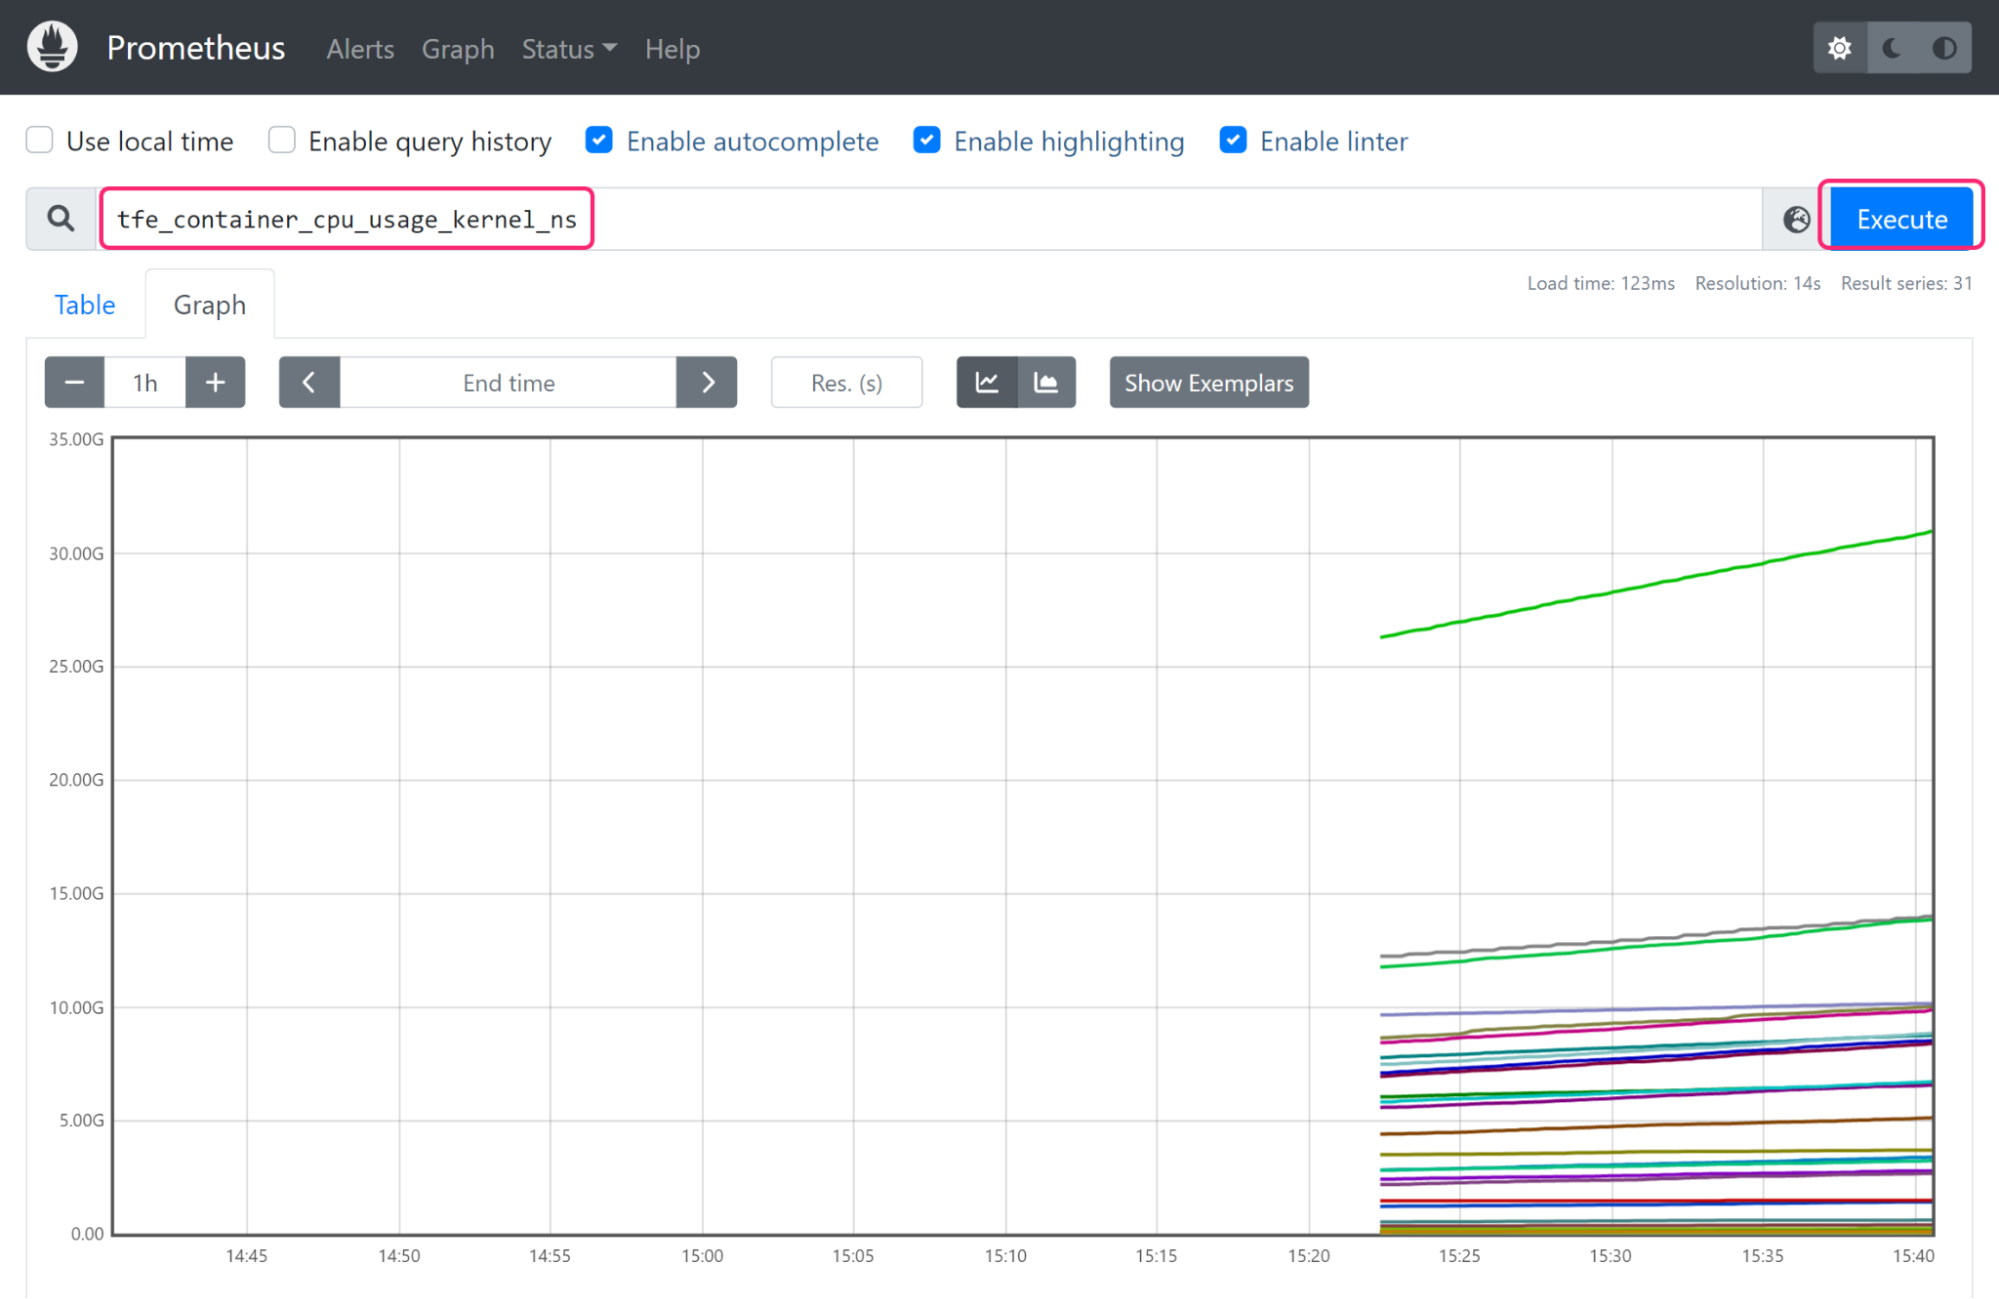Select the line graph display icon

pyautogui.click(x=986, y=382)
